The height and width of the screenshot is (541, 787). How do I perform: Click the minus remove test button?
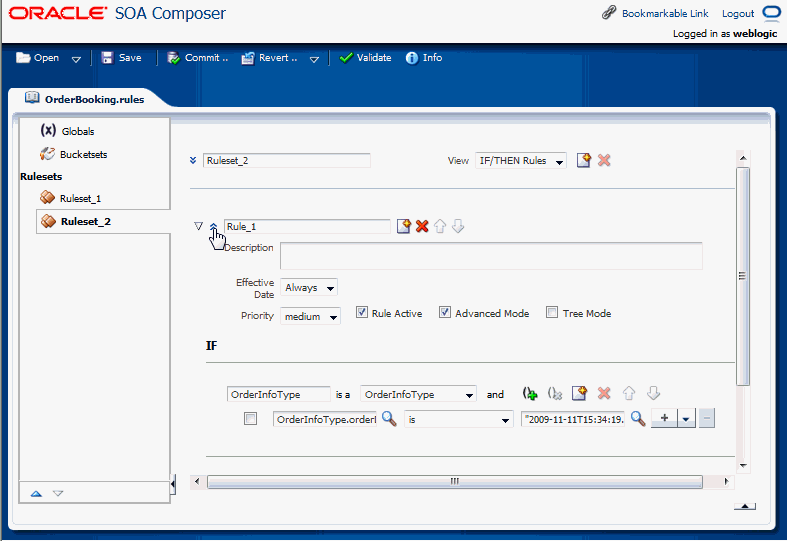pyautogui.click(x=707, y=418)
